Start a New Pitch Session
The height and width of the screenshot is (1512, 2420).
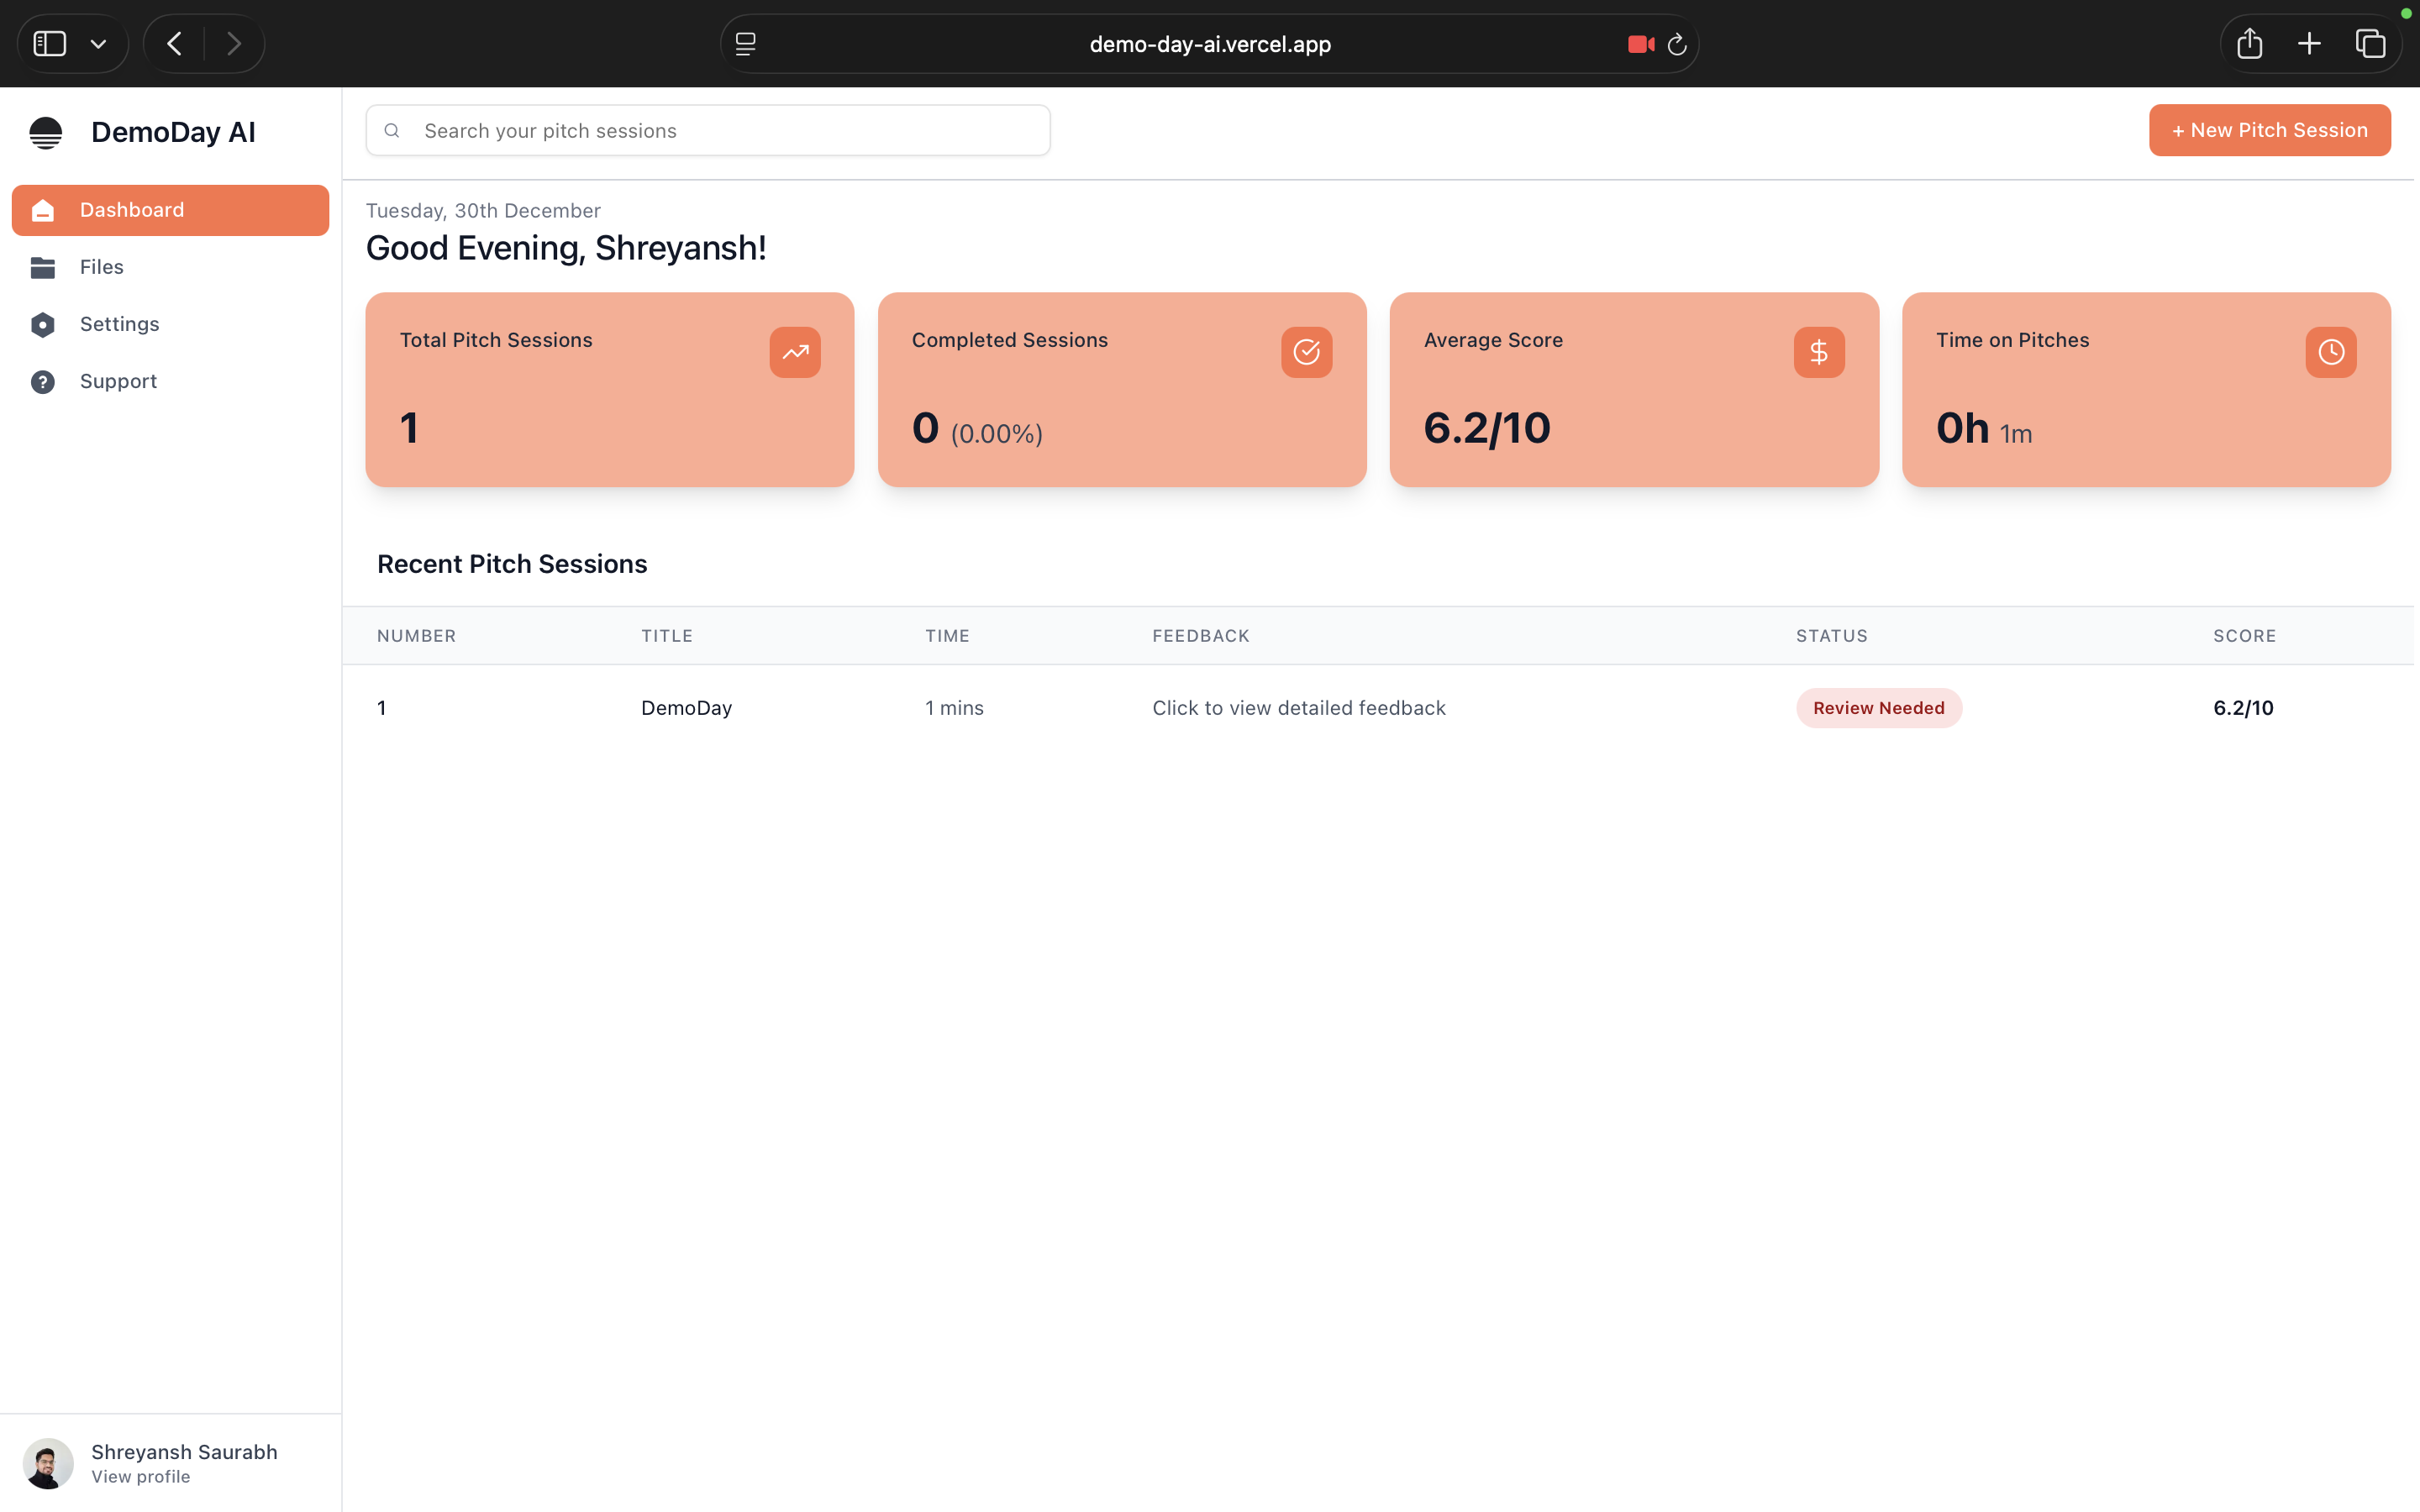pyautogui.click(x=2269, y=130)
